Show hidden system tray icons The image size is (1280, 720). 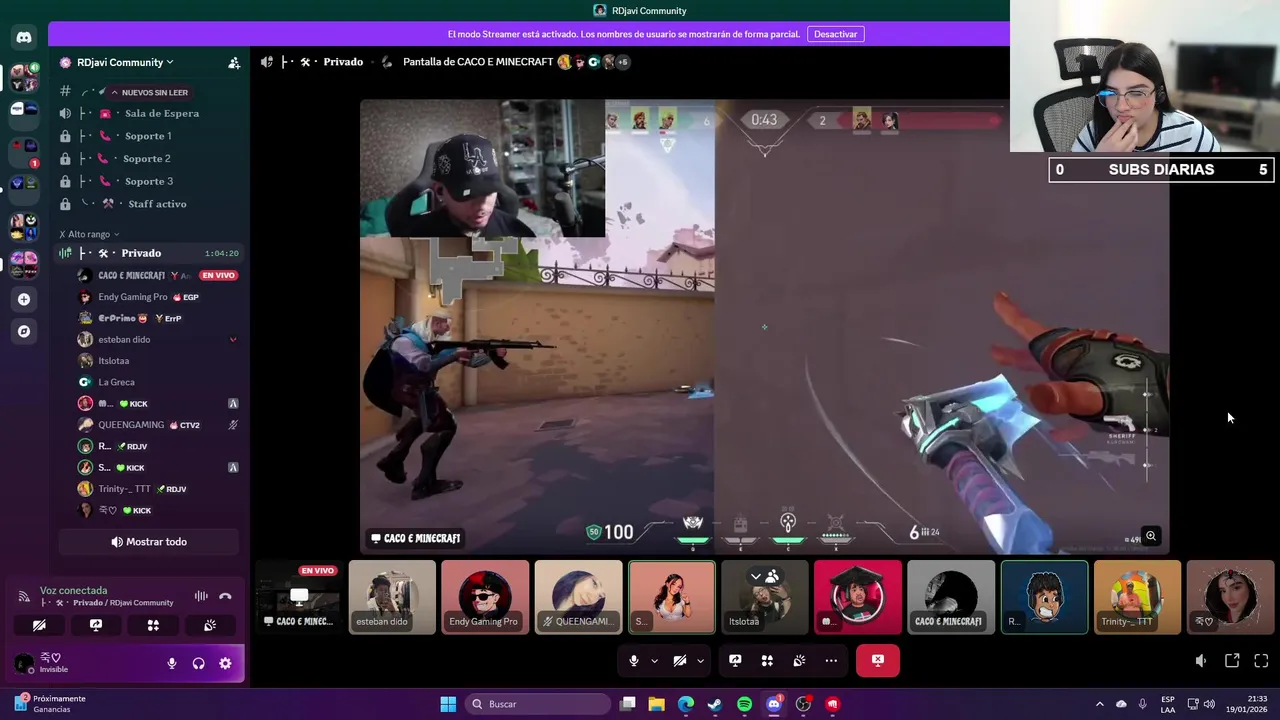pos(1099,704)
